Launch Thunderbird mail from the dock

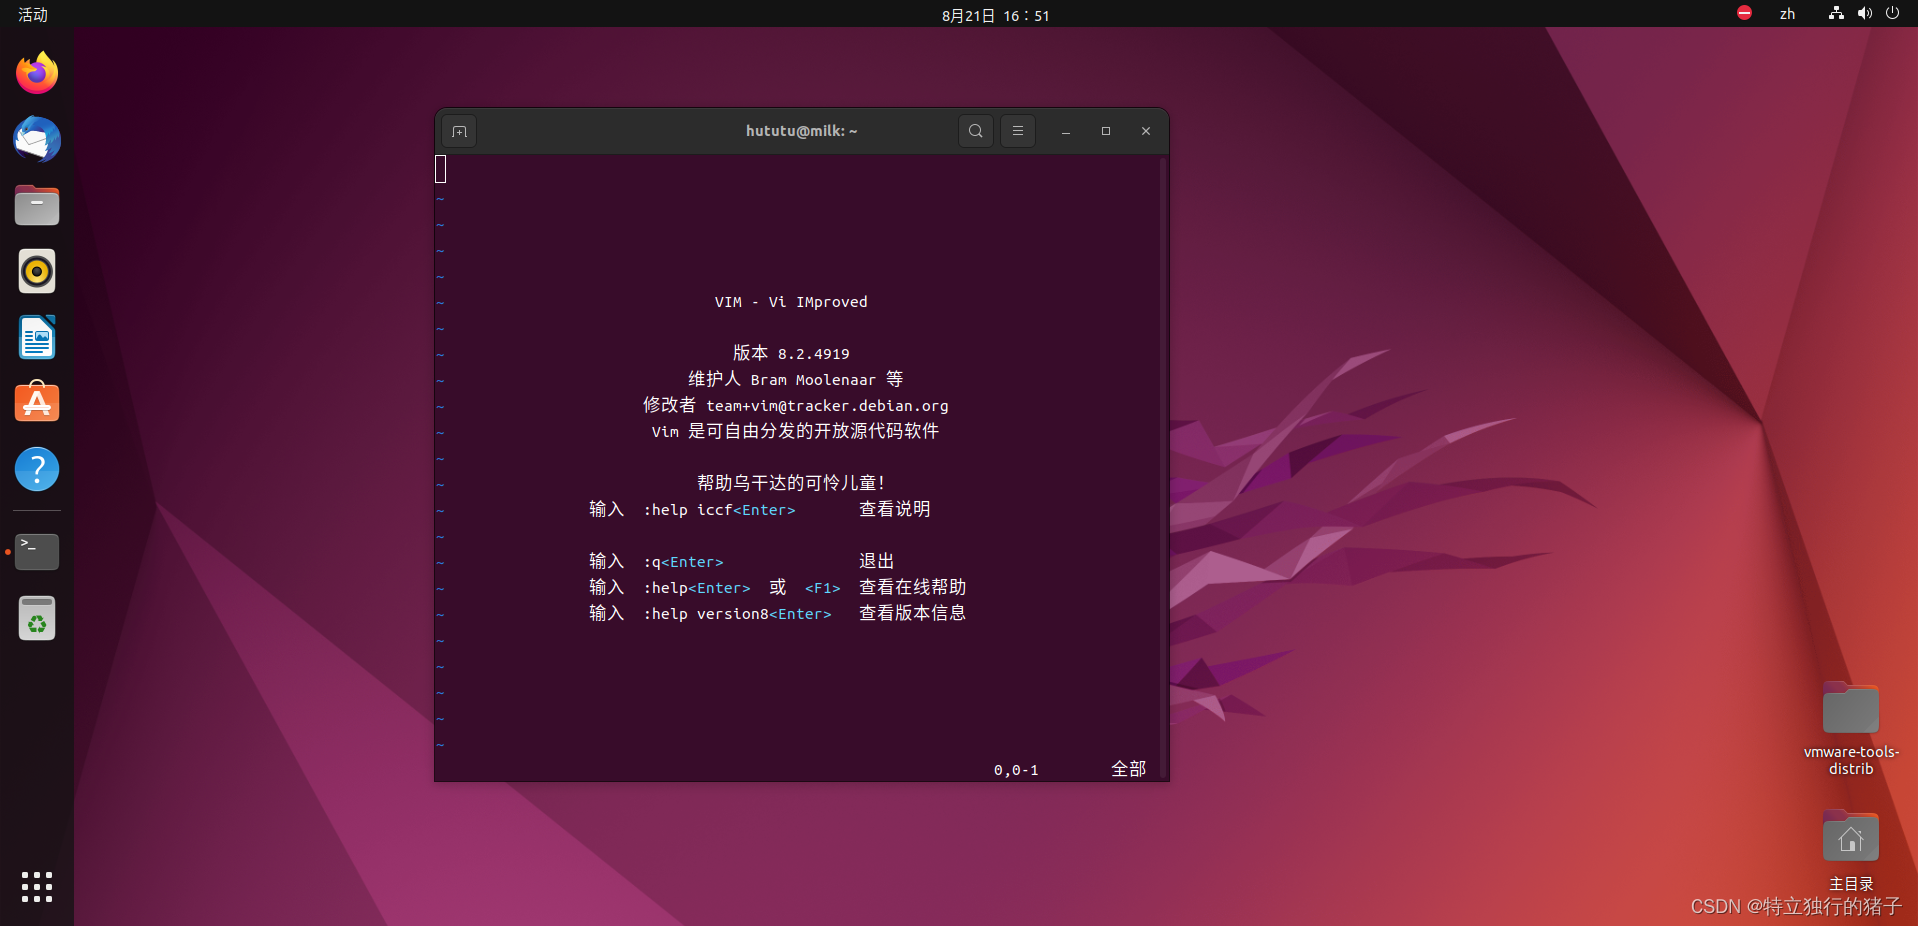pos(37,139)
